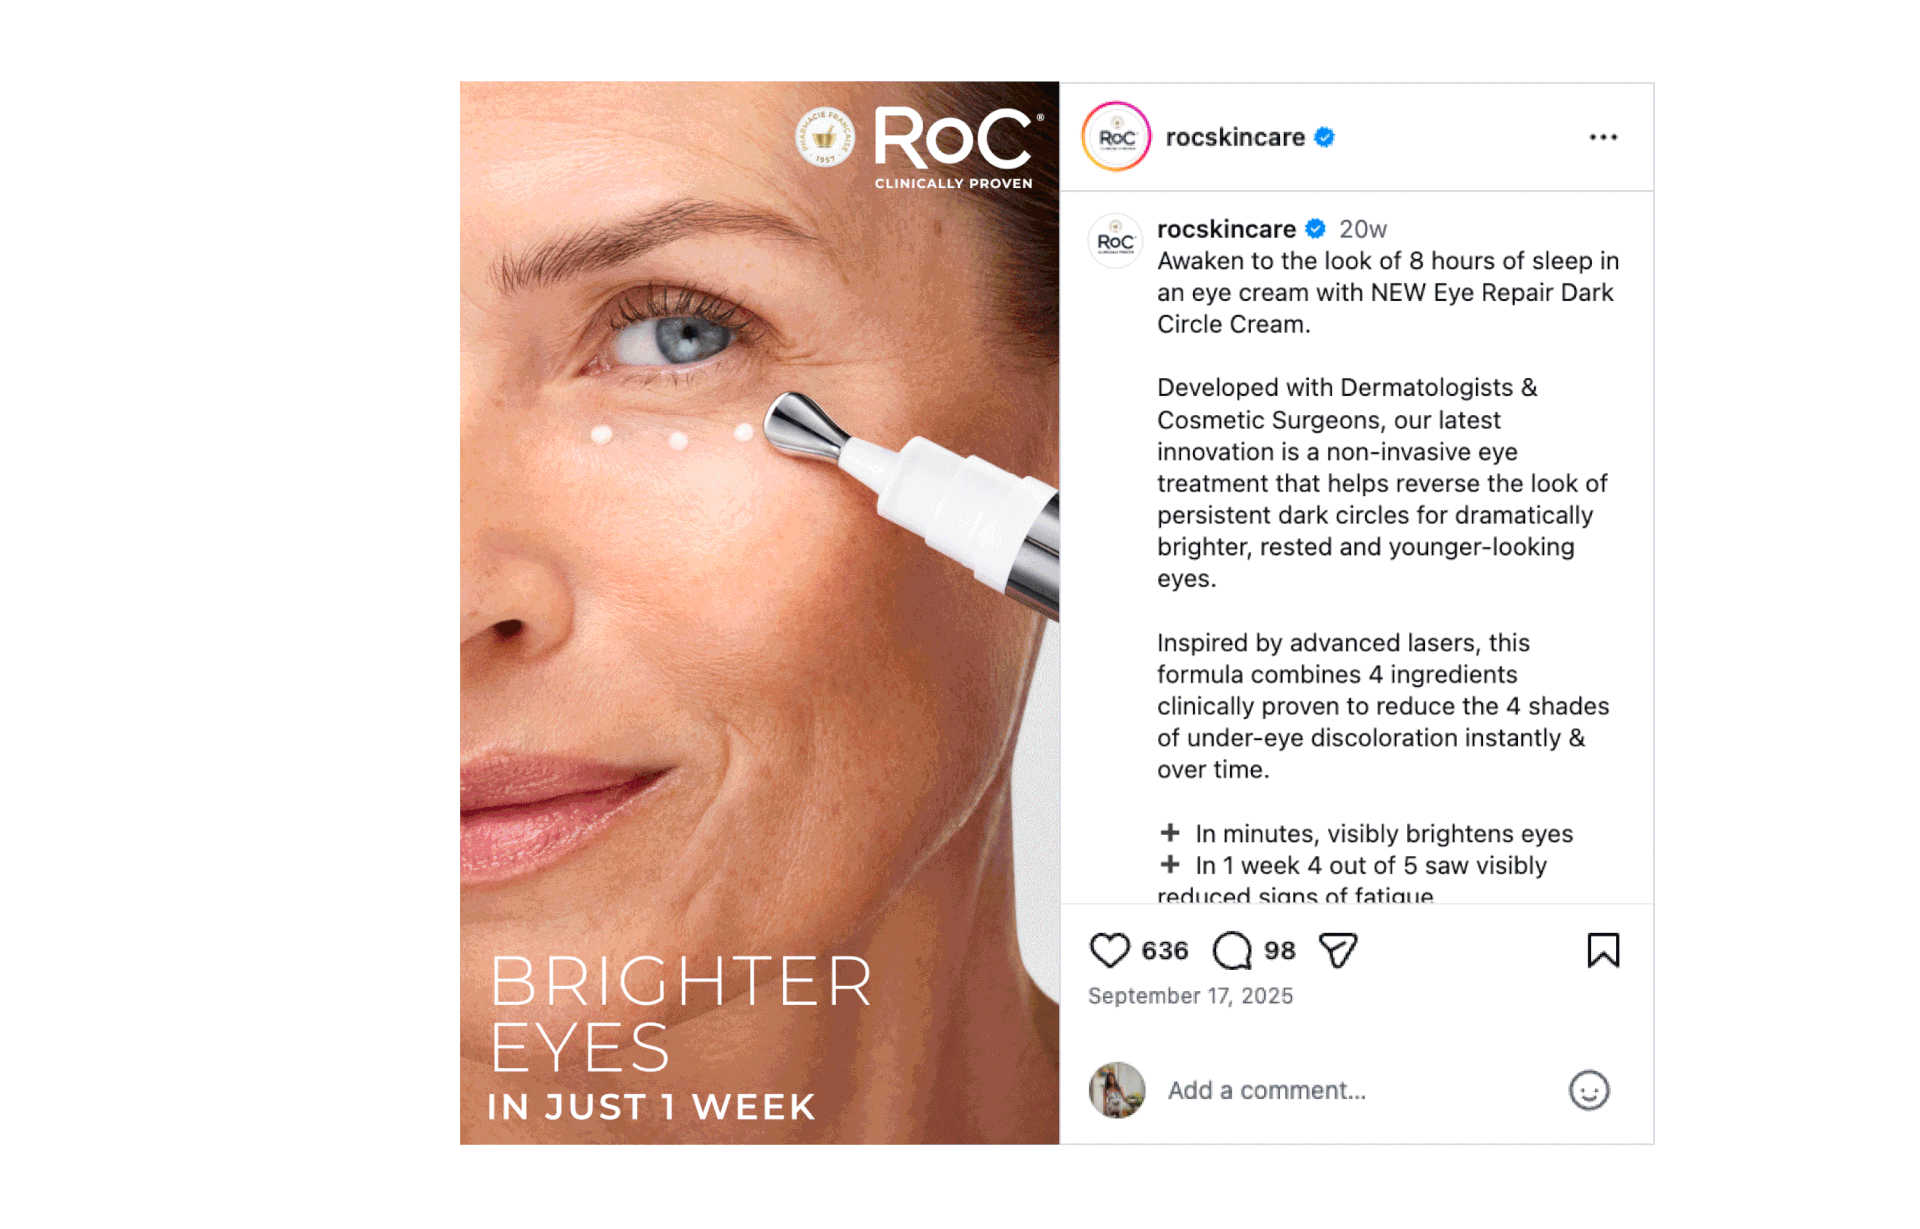The height and width of the screenshot is (1229, 1920).
Task: Open the three-dot more options menu
Action: [x=1603, y=137]
